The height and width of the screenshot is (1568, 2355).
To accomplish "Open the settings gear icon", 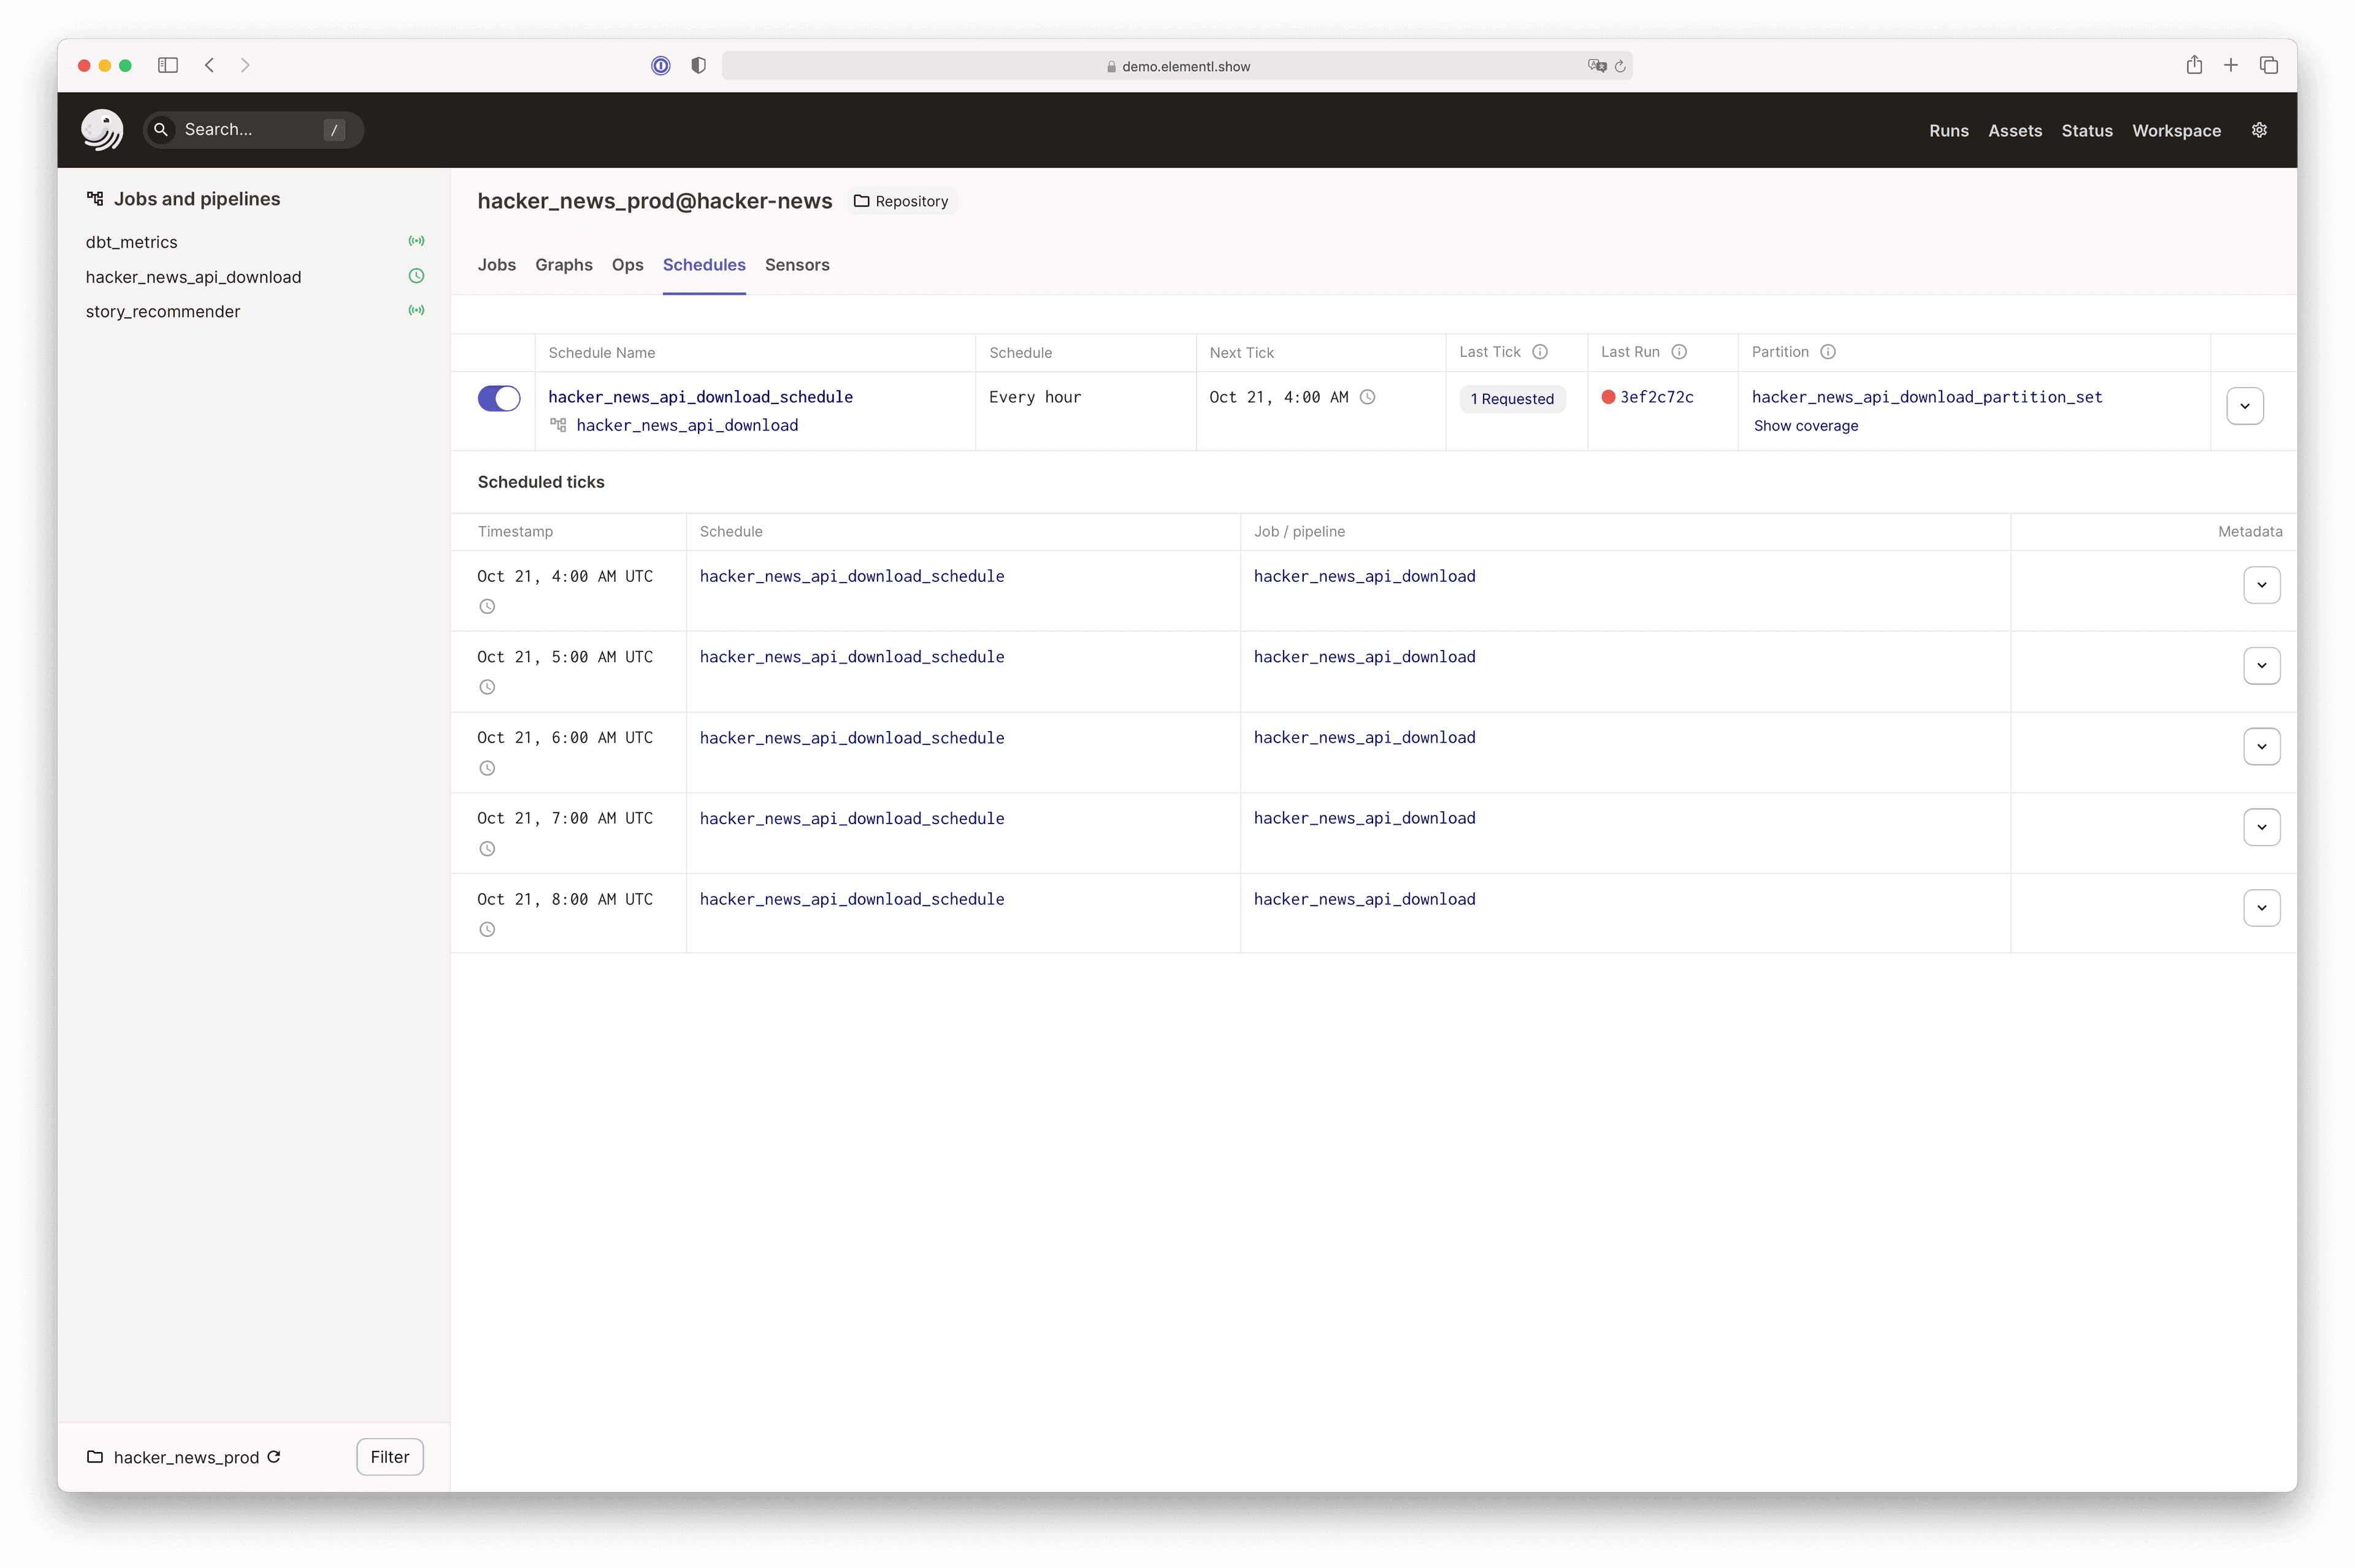I will (2258, 130).
